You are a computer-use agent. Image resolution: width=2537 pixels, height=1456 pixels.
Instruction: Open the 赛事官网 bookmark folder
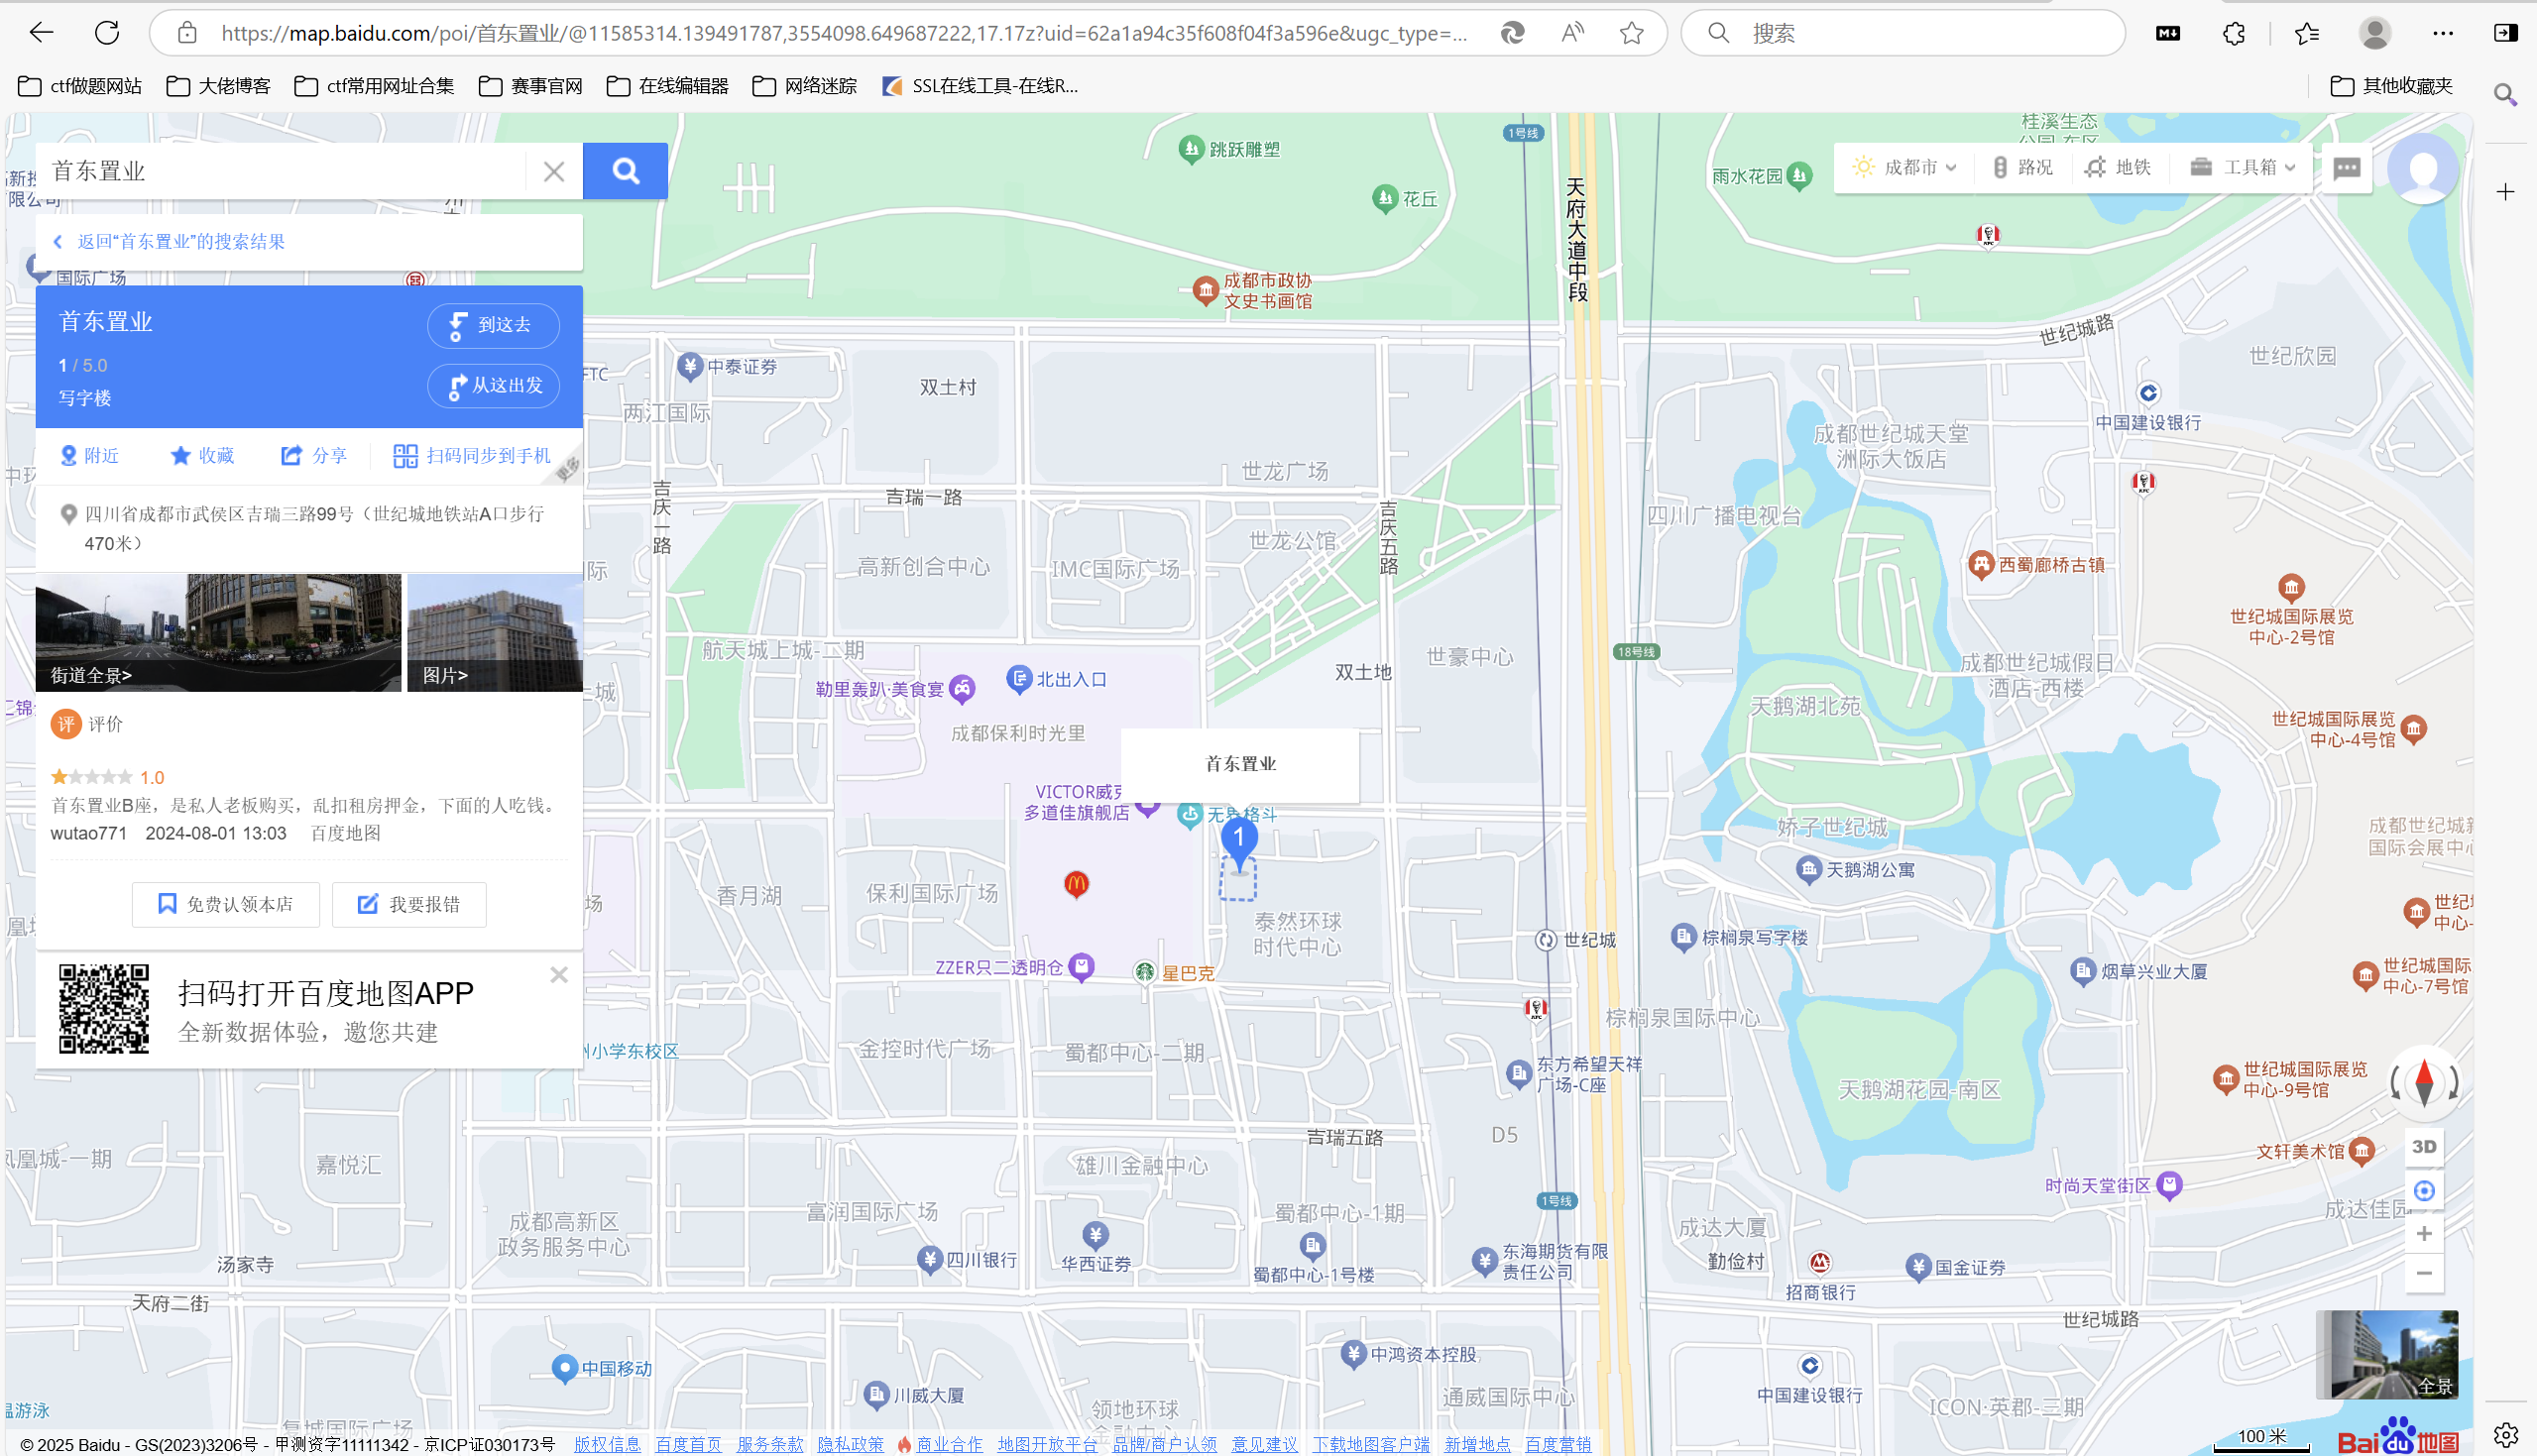click(531, 86)
